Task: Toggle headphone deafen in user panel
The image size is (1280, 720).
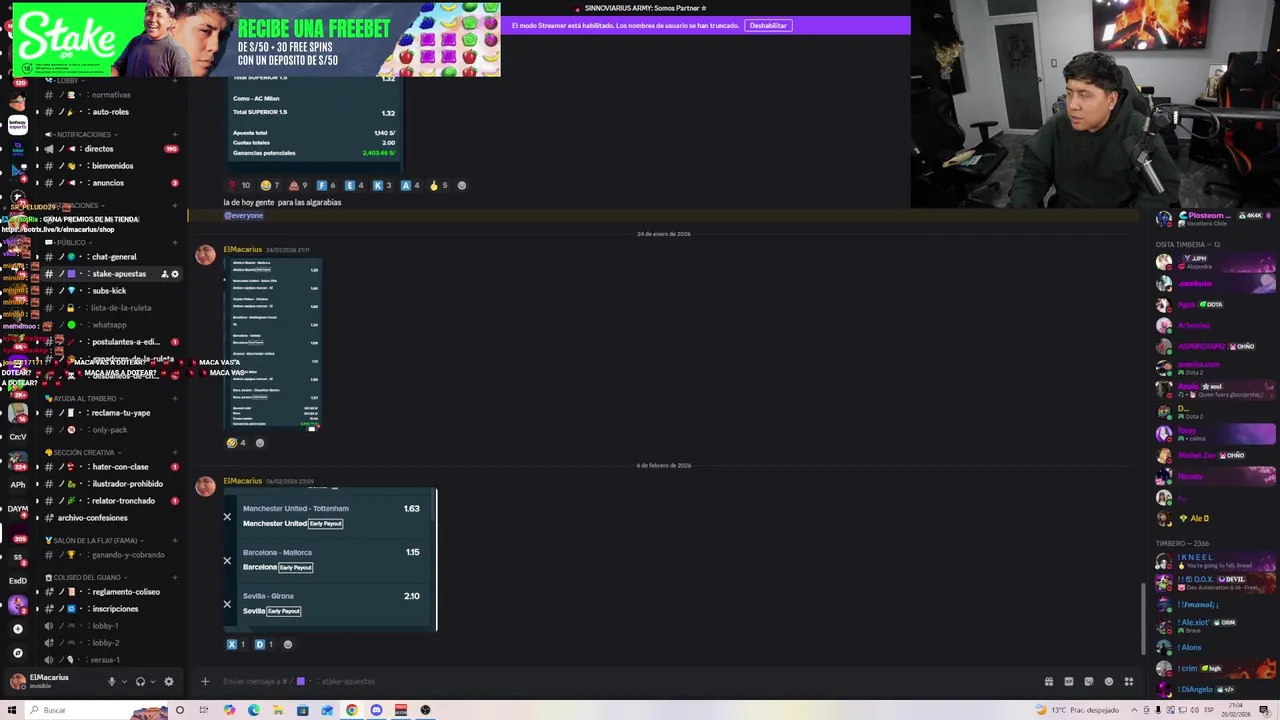Action: click(140, 682)
